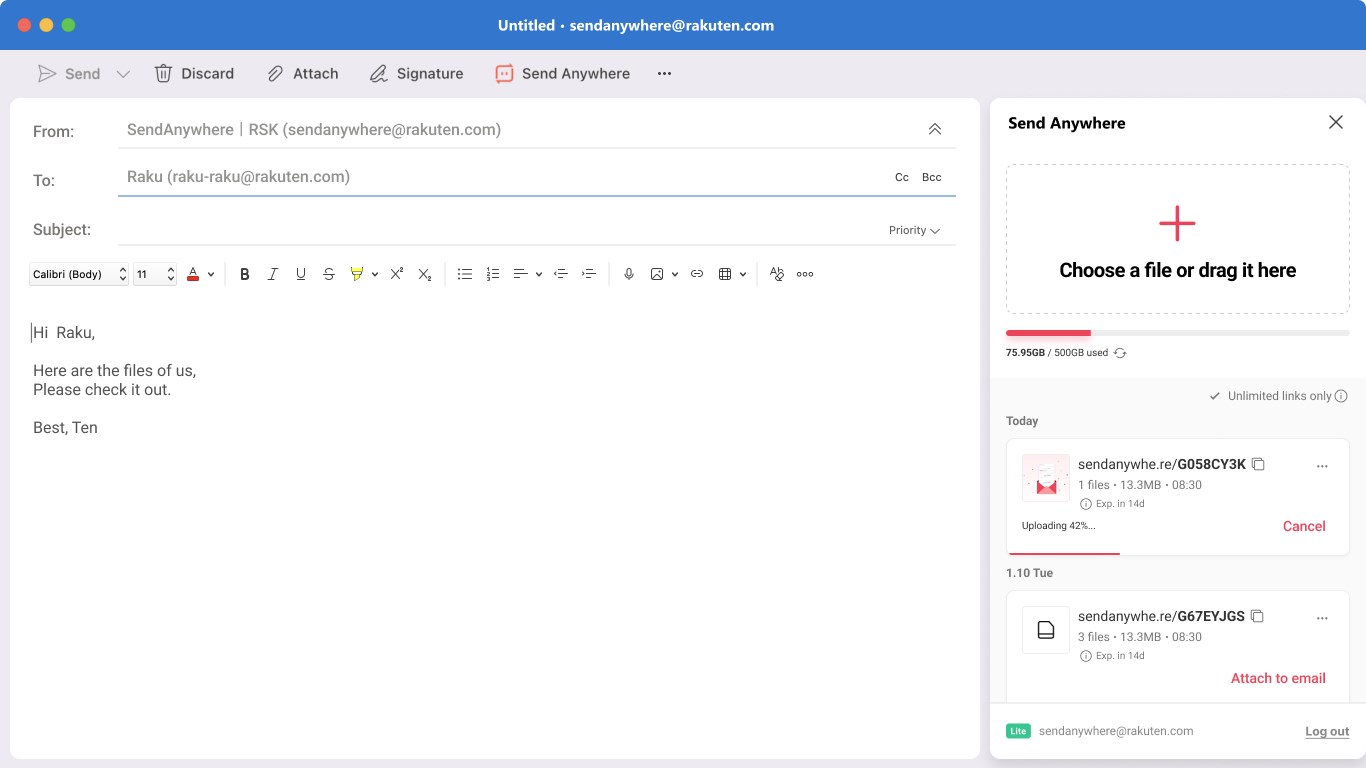Click the Lite plan badge
The height and width of the screenshot is (768, 1366).
click(x=1018, y=731)
